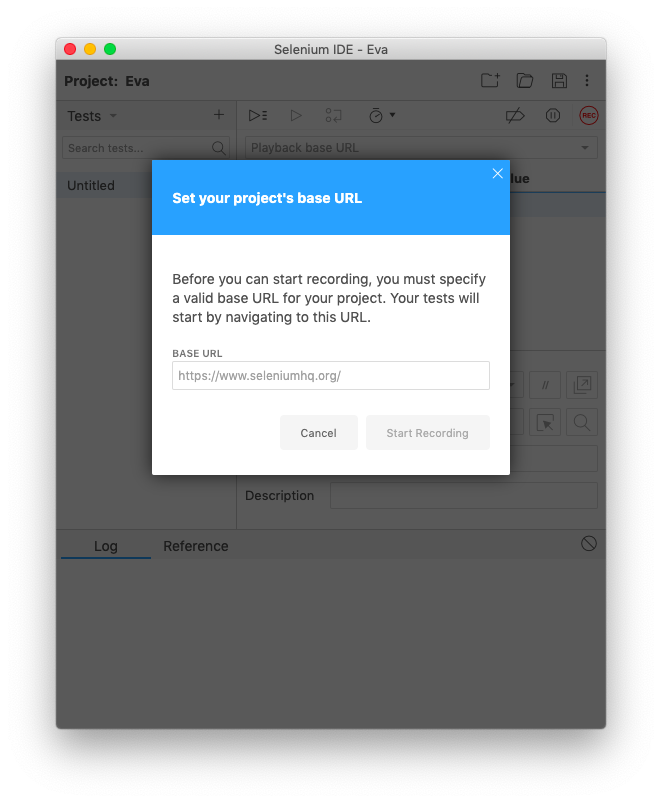Click the Cancel button in the dialog
Viewport: 662px width, 803px height.
pyautogui.click(x=318, y=433)
